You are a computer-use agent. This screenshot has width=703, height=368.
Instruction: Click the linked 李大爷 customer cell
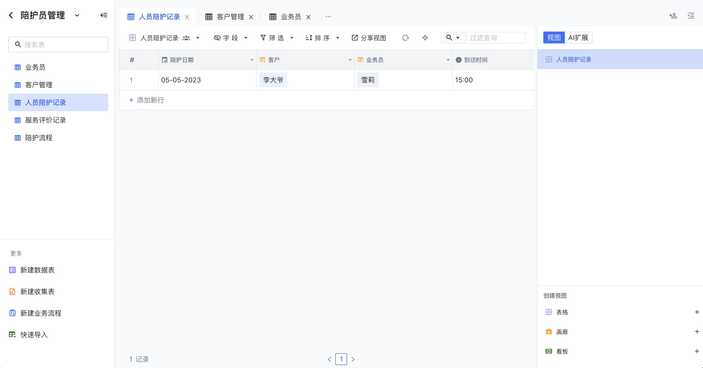click(x=273, y=80)
